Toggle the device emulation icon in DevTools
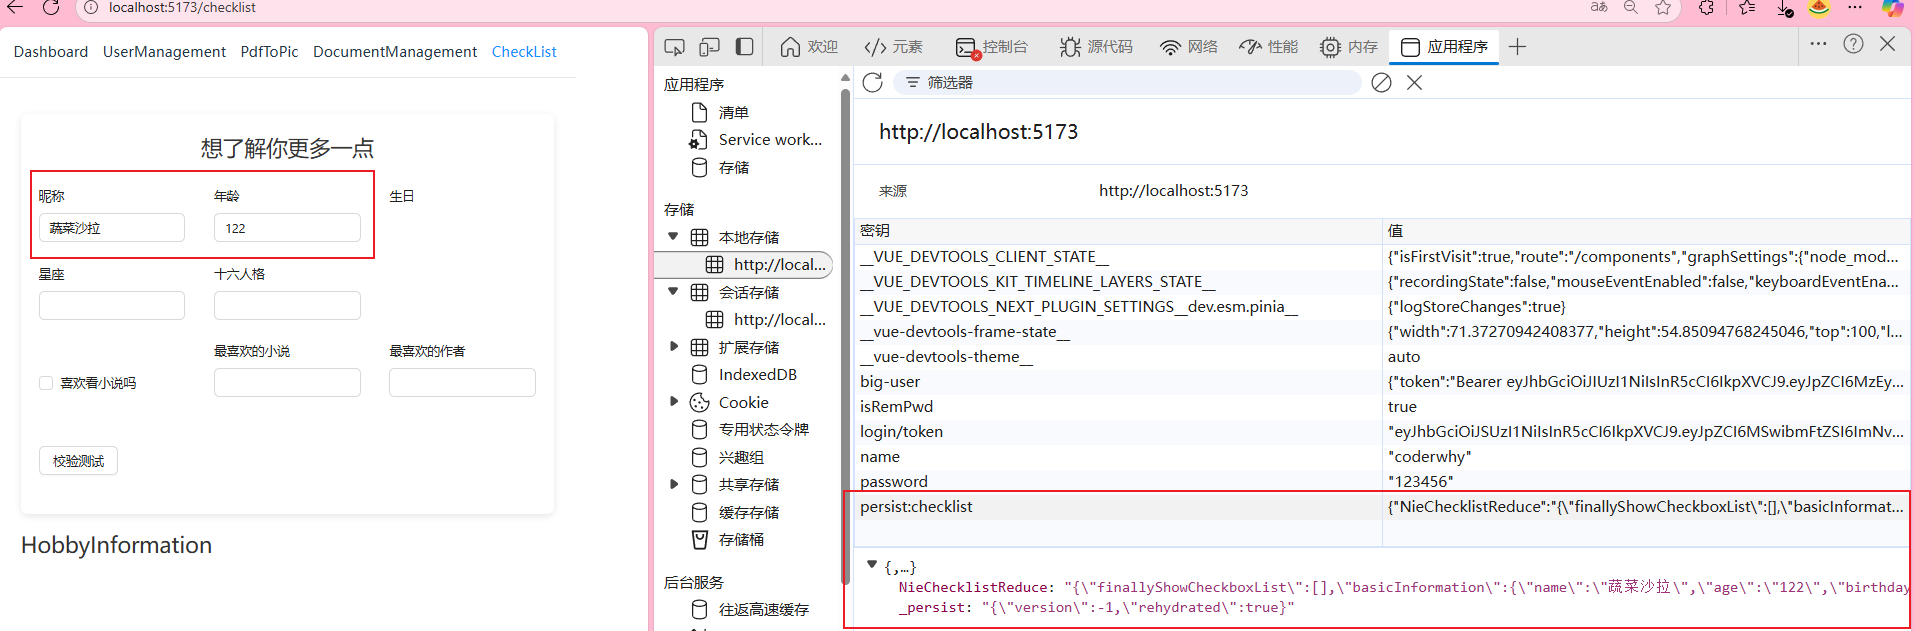 [x=709, y=47]
